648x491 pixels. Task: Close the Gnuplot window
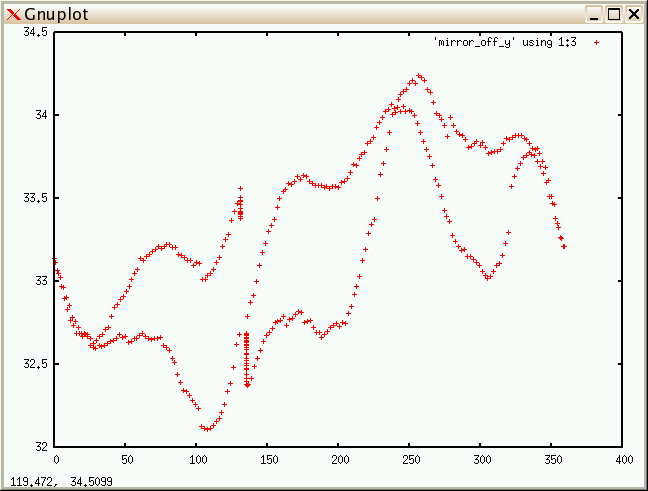[633, 14]
